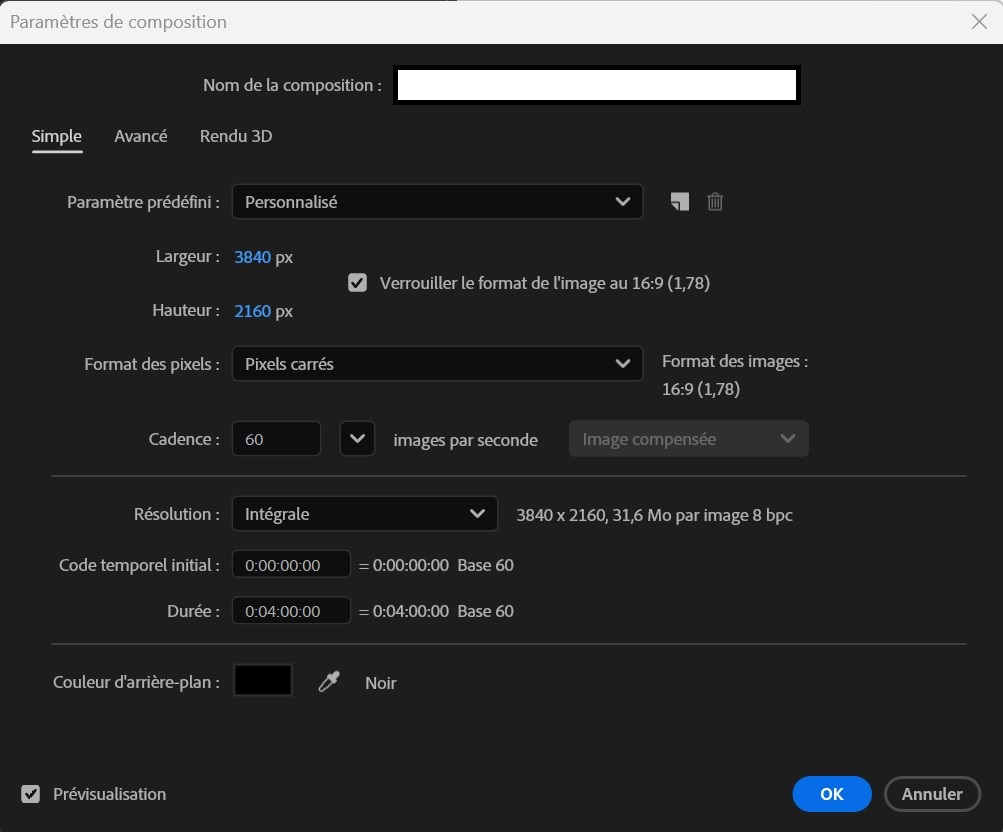Toggle the Verrouiller le format 16:9 checkbox
Screen dimensions: 1003x832
tap(357, 283)
